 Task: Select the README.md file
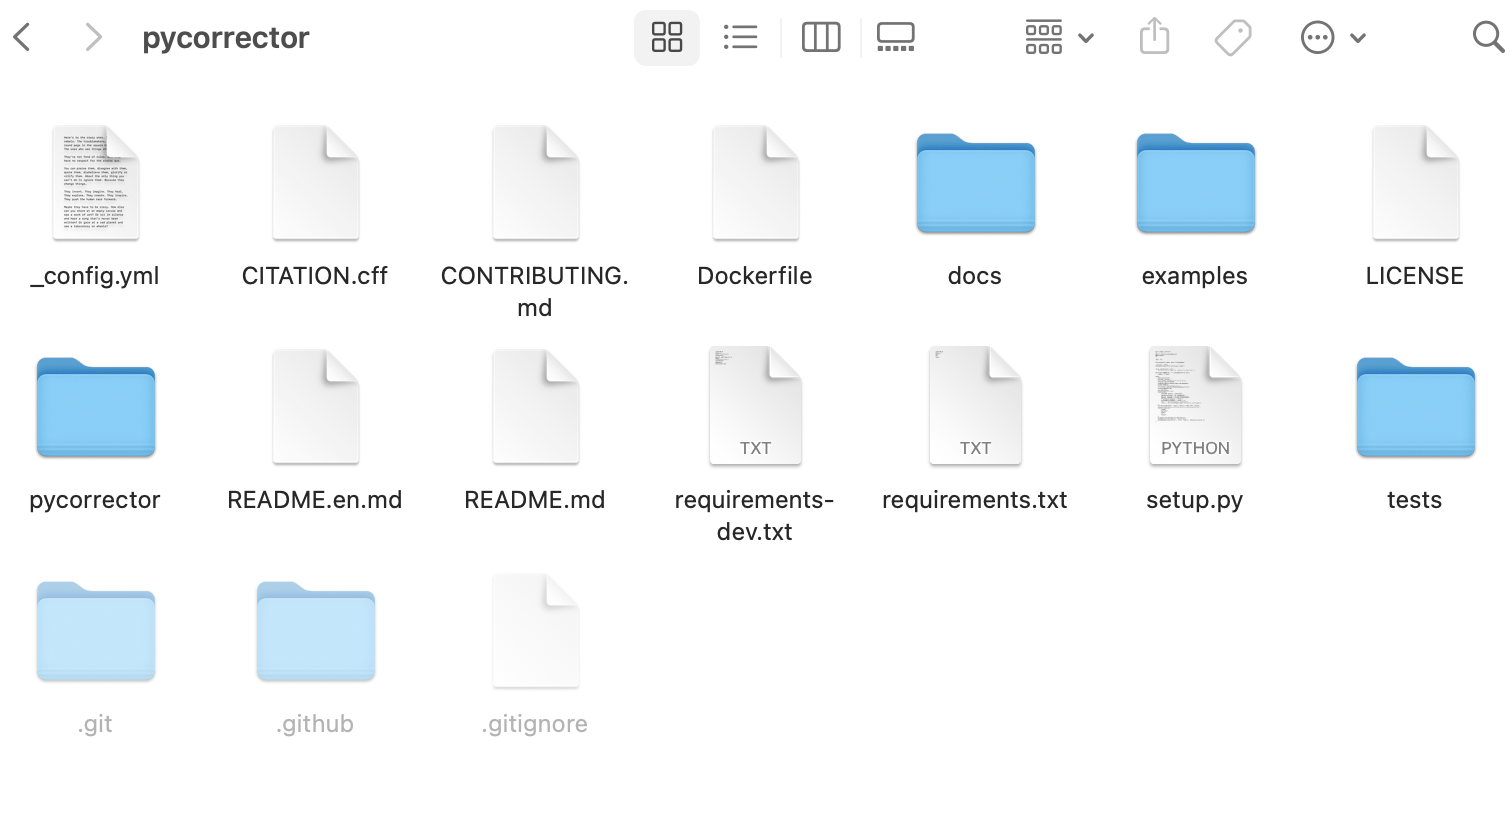click(x=535, y=405)
